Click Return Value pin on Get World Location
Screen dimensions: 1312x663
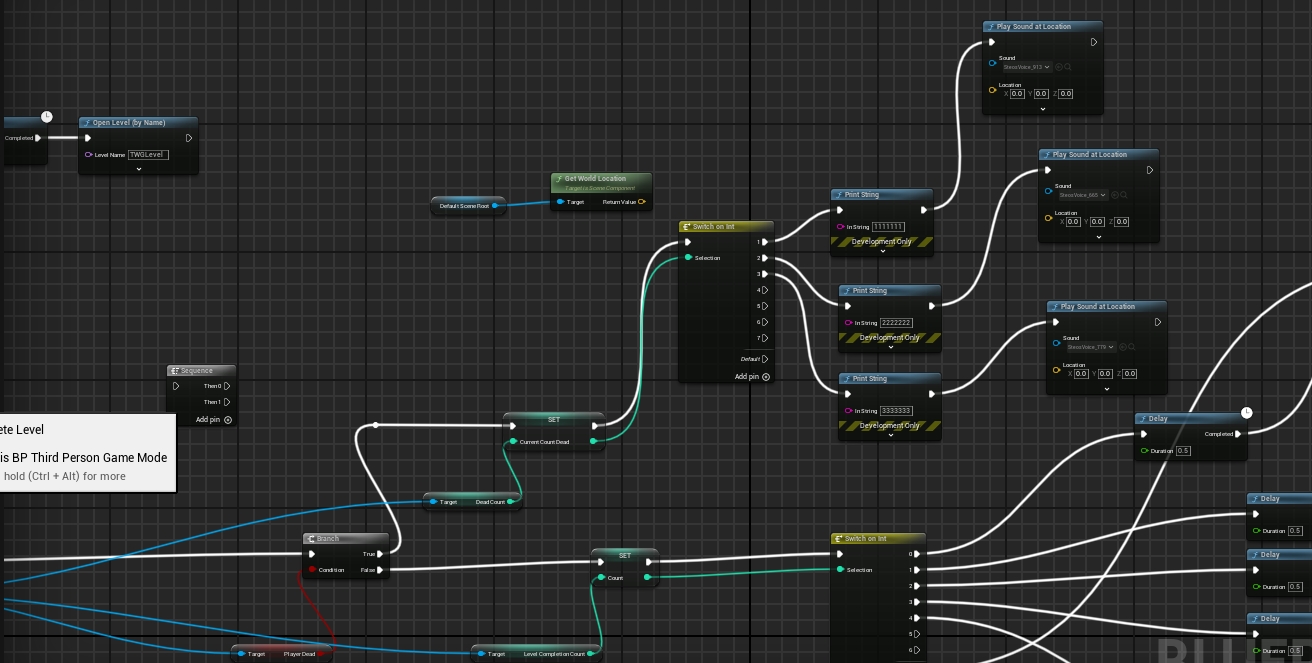642,202
